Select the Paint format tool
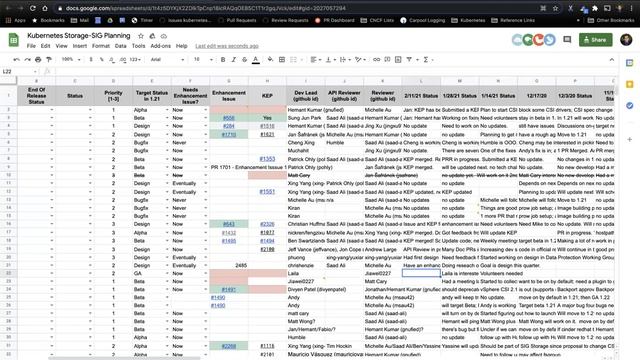The image size is (640, 360). tap(49, 60)
